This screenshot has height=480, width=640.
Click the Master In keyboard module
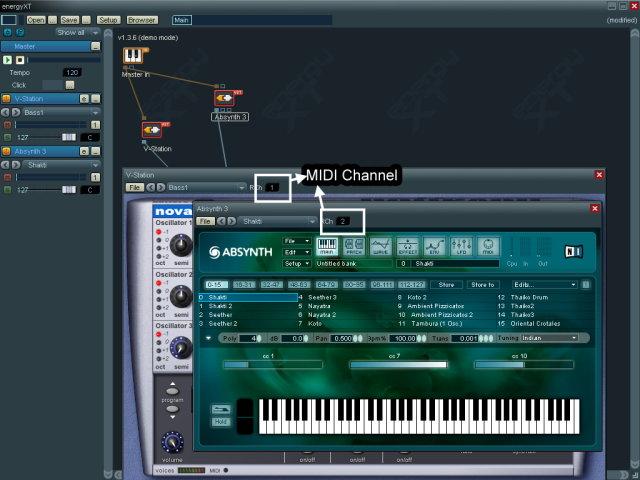[x=134, y=56]
